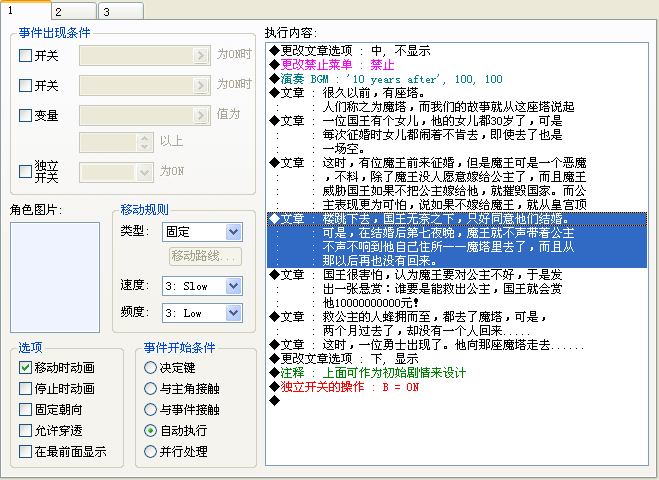
Task: Select highlighted line 楼跳下去，国王无奈之下
Action: (457, 219)
